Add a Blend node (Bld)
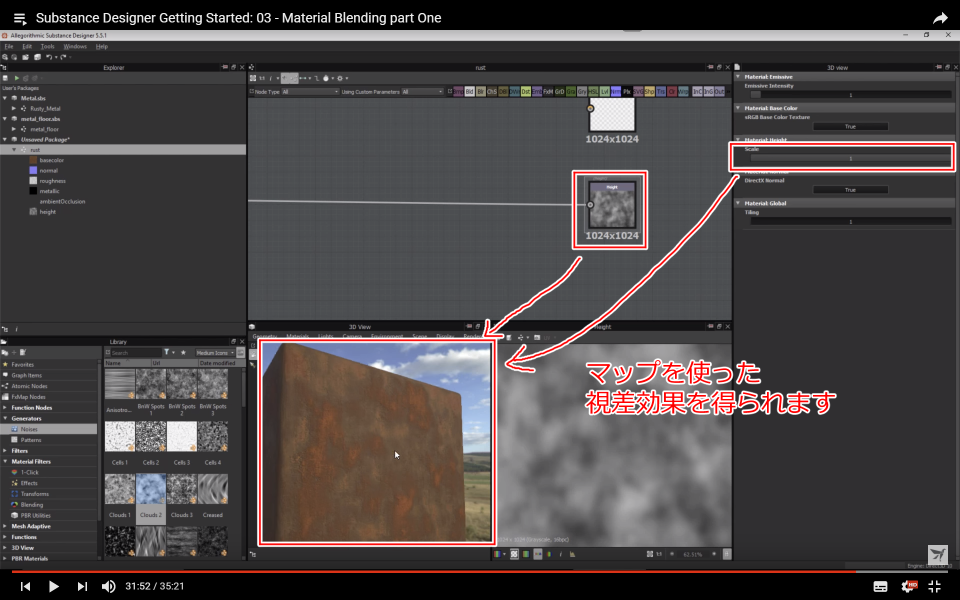Viewport: 960px width, 600px height. click(470, 92)
